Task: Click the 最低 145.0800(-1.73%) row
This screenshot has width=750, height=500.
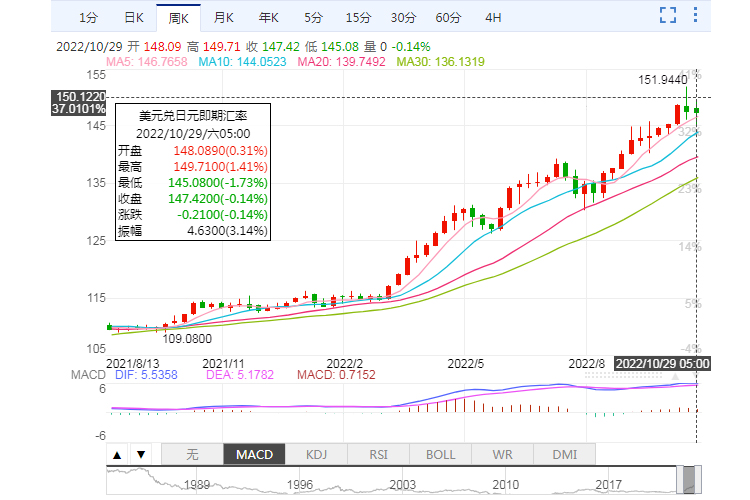Action: tap(193, 183)
